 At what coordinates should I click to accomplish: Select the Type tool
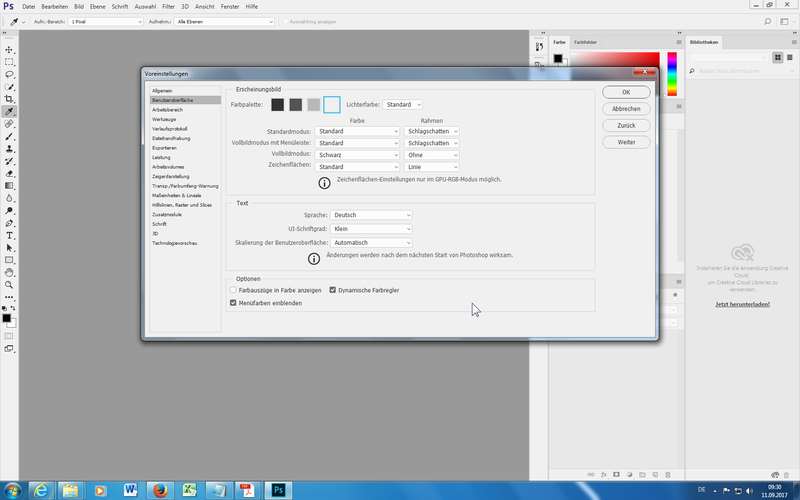pyautogui.click(x=9, y=235)
